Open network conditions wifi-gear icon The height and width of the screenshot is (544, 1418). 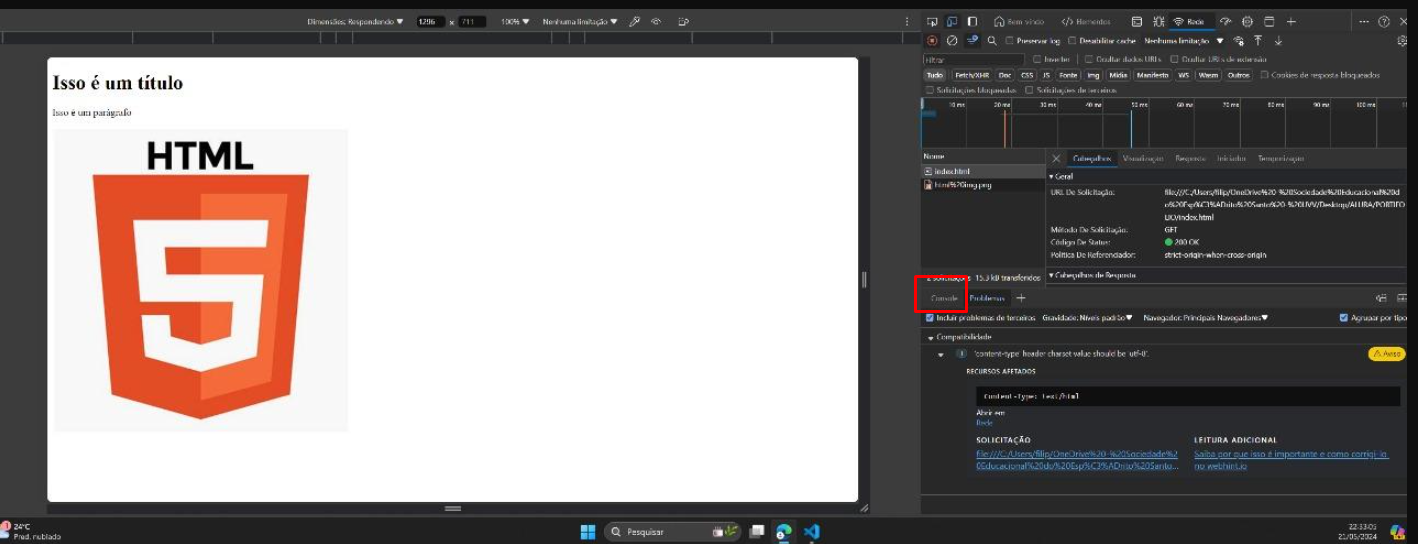point(1239,41)
